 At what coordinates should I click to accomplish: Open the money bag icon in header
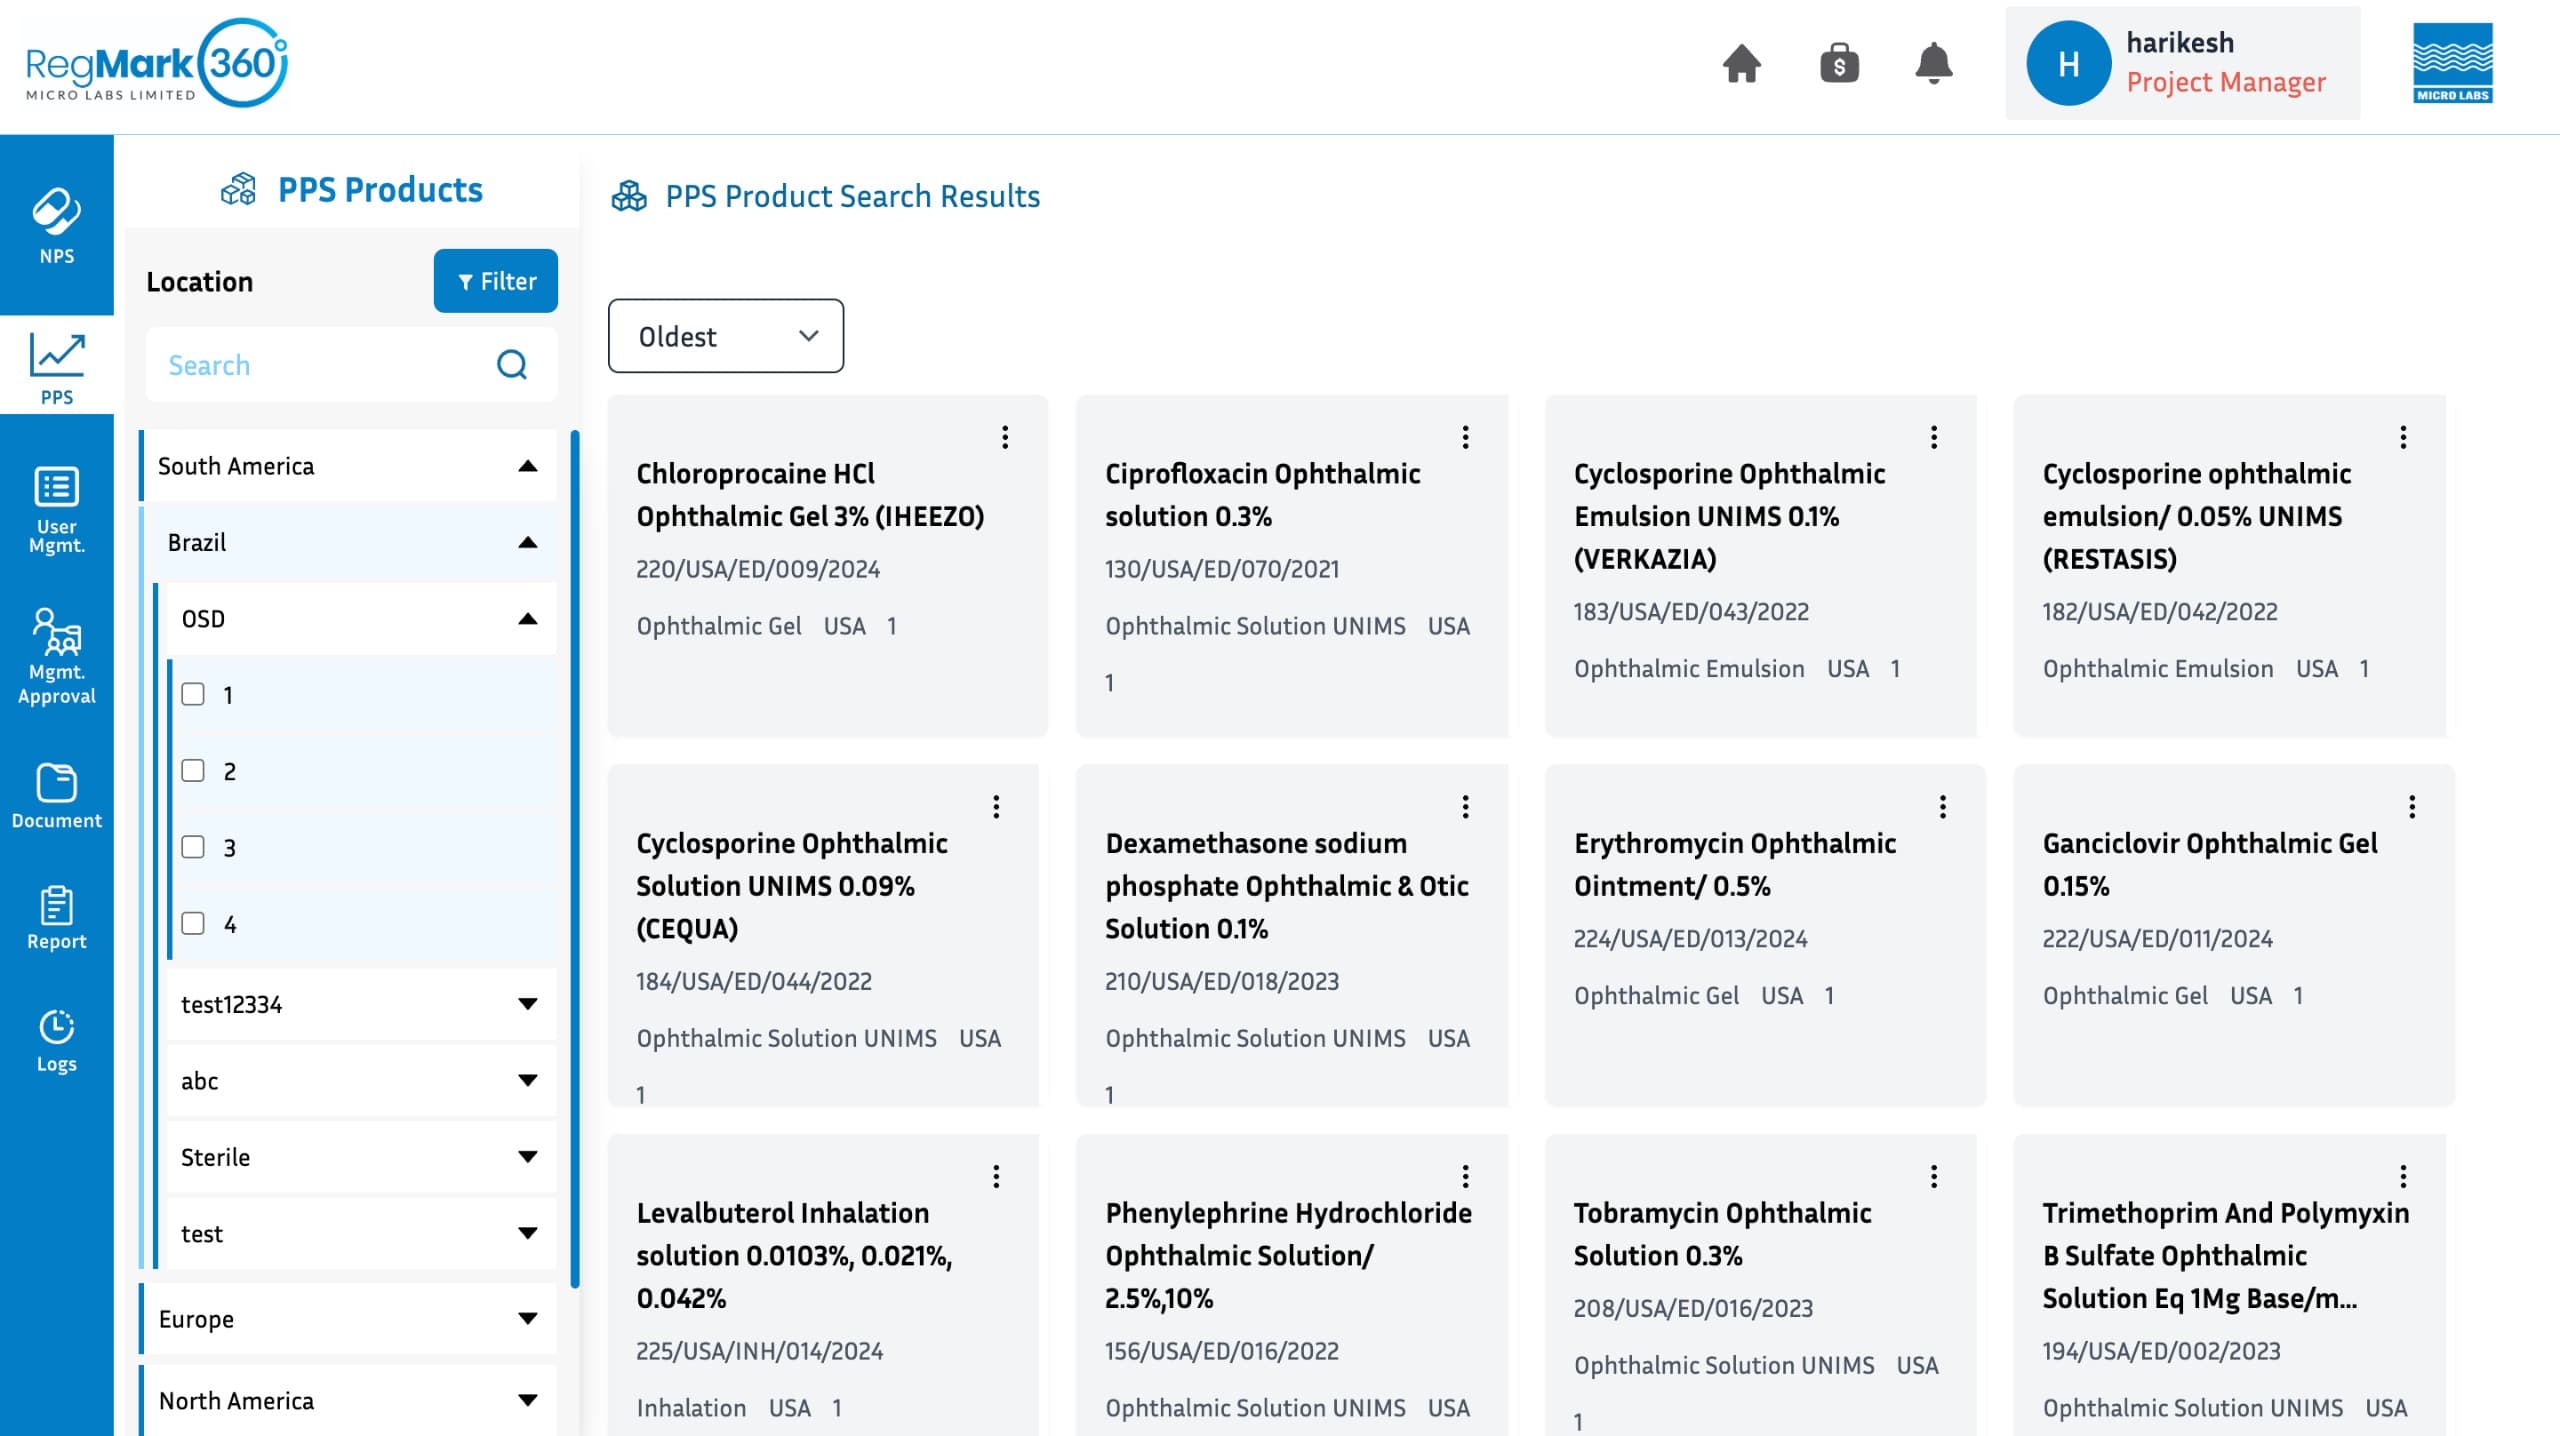pos(1838,64)
